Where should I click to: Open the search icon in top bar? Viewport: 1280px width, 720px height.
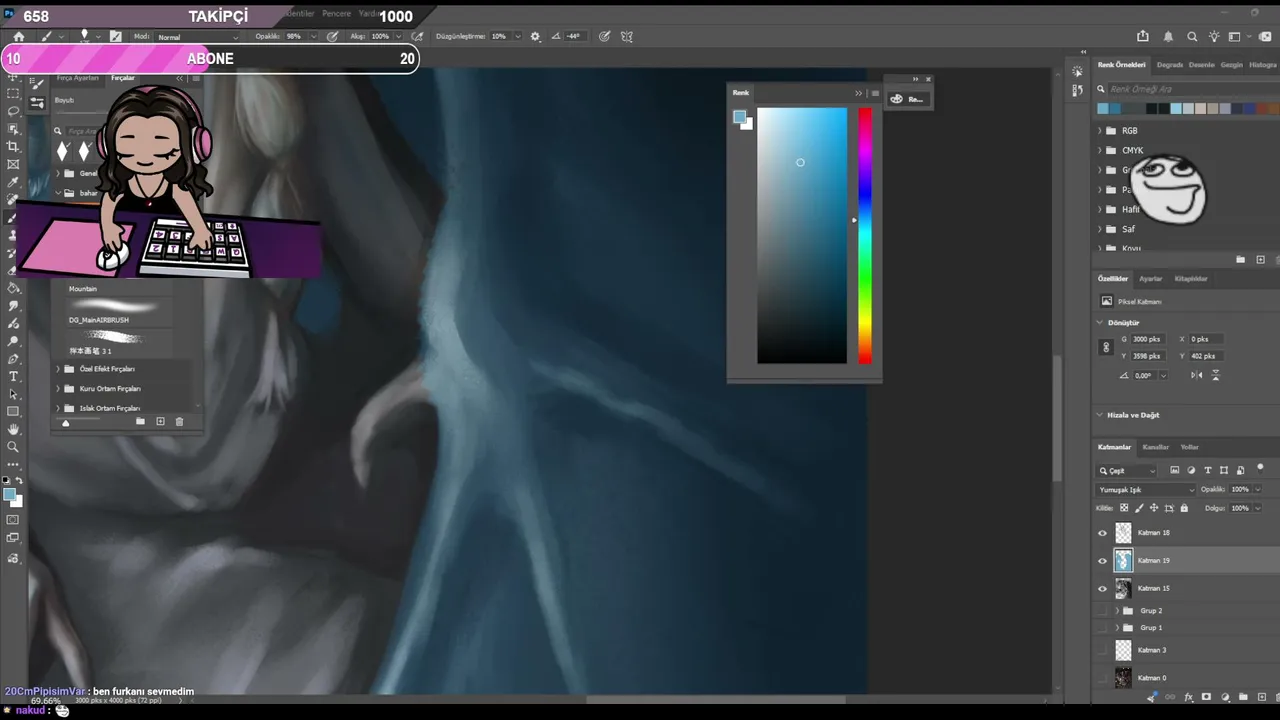coord(1192,36)
